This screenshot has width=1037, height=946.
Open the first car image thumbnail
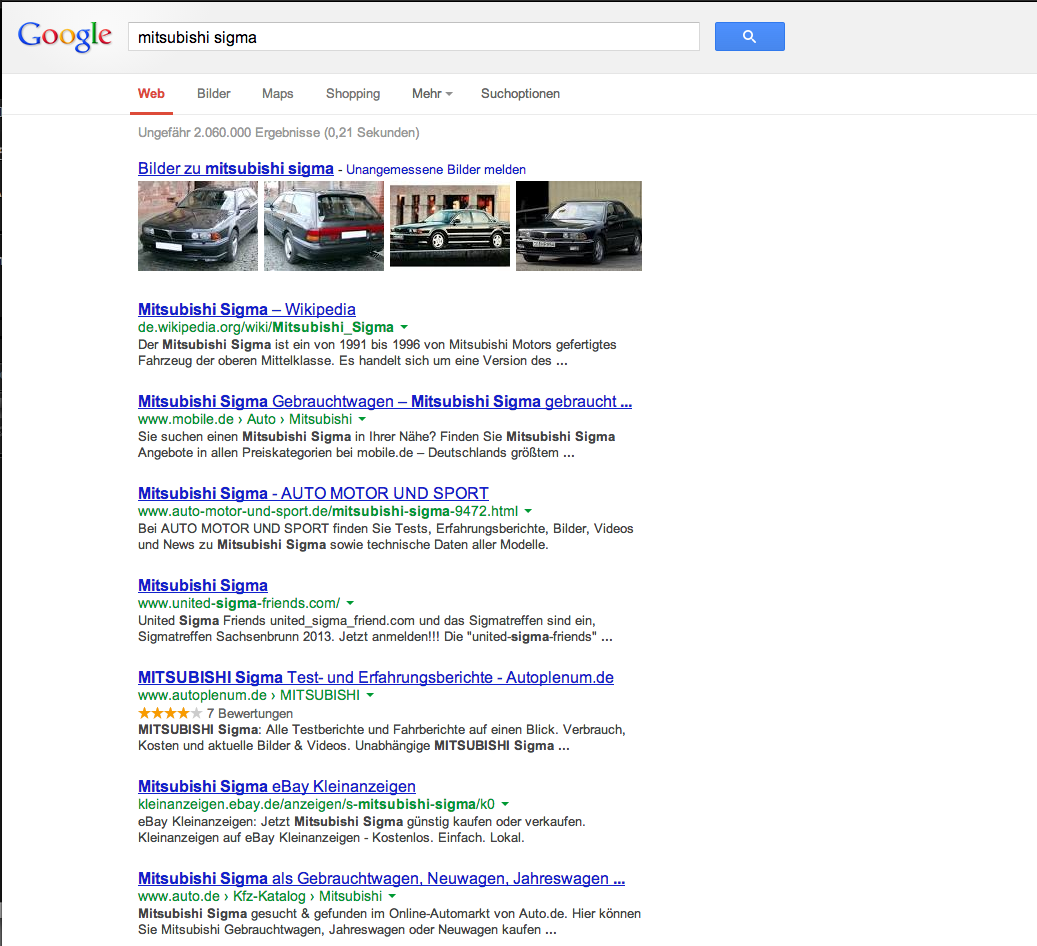[198, 226]
